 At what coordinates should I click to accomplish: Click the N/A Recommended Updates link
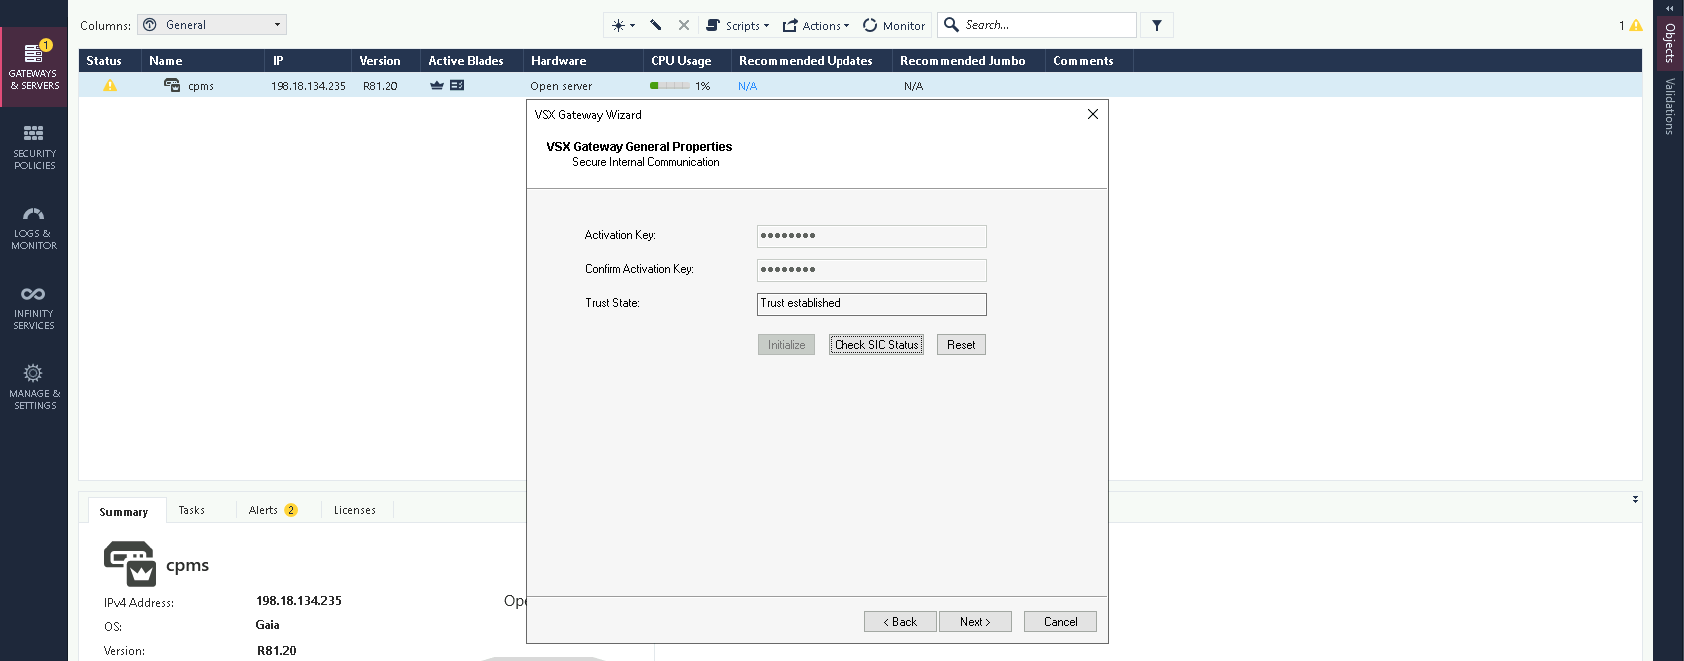point(747,87)
